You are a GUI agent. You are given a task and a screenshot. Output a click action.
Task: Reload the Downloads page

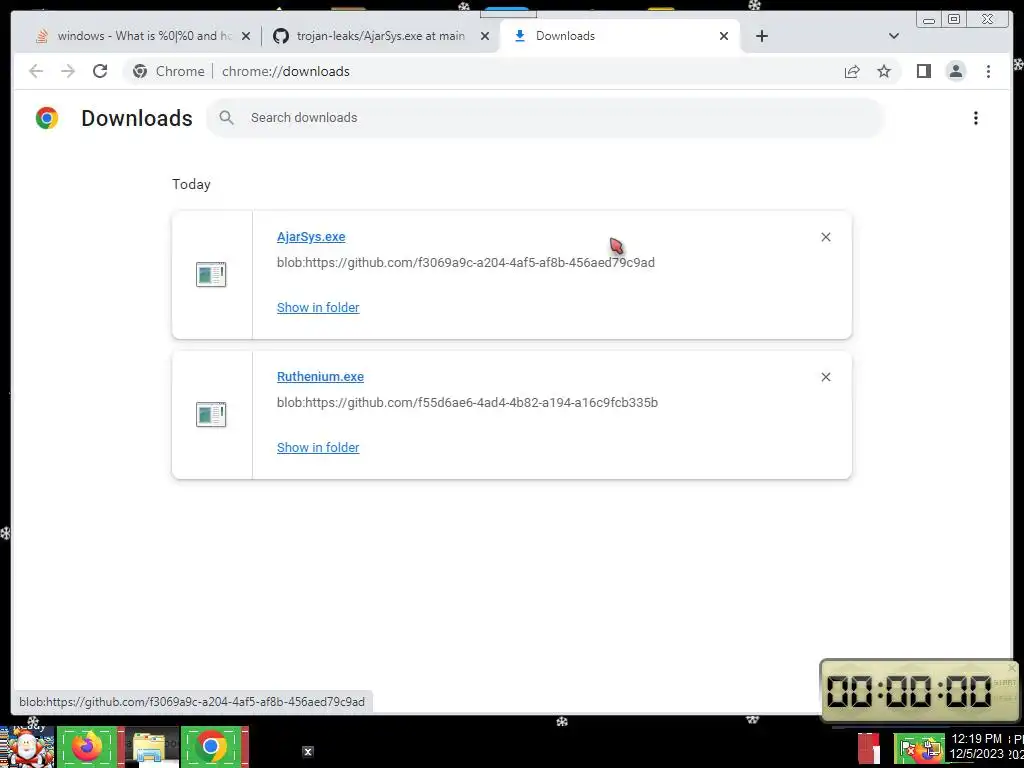pos(100,71)
